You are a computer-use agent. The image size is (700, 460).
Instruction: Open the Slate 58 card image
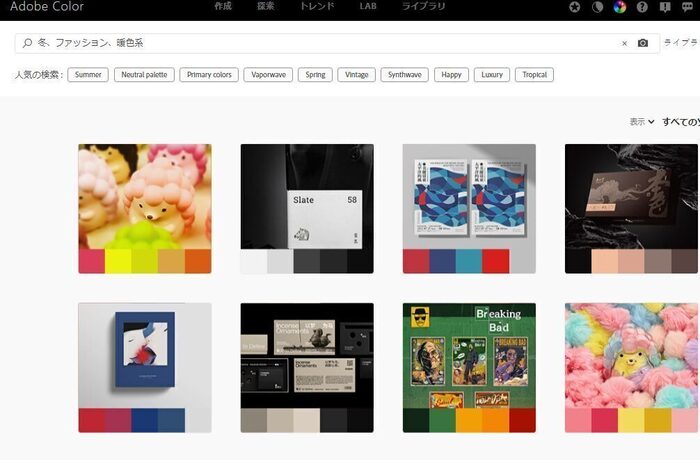(x=307, y=197)
